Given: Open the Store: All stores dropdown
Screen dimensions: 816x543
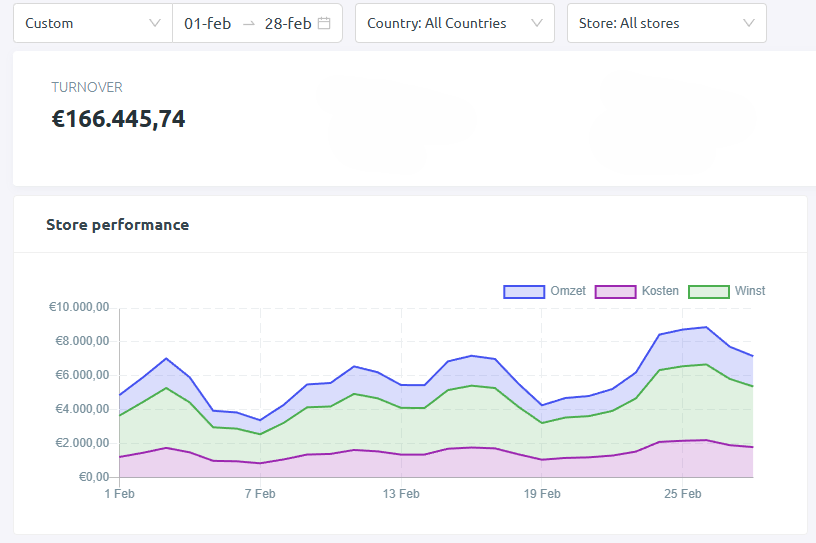Looking at the screenshot, I should (x=667, y=23).
